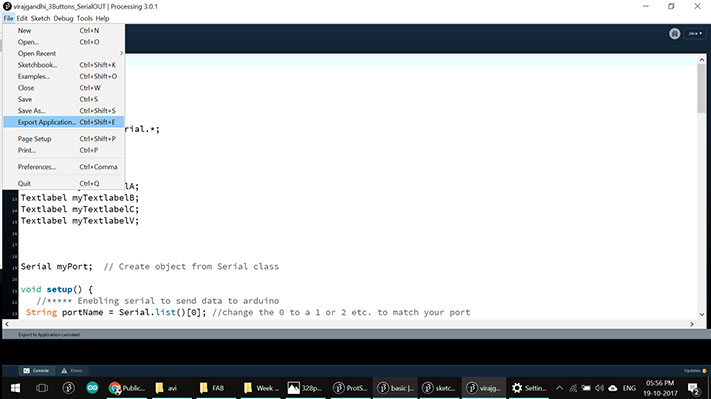Click the export canceled status message
The width and height of the screenshot is (711, 399).
(49, 335)
